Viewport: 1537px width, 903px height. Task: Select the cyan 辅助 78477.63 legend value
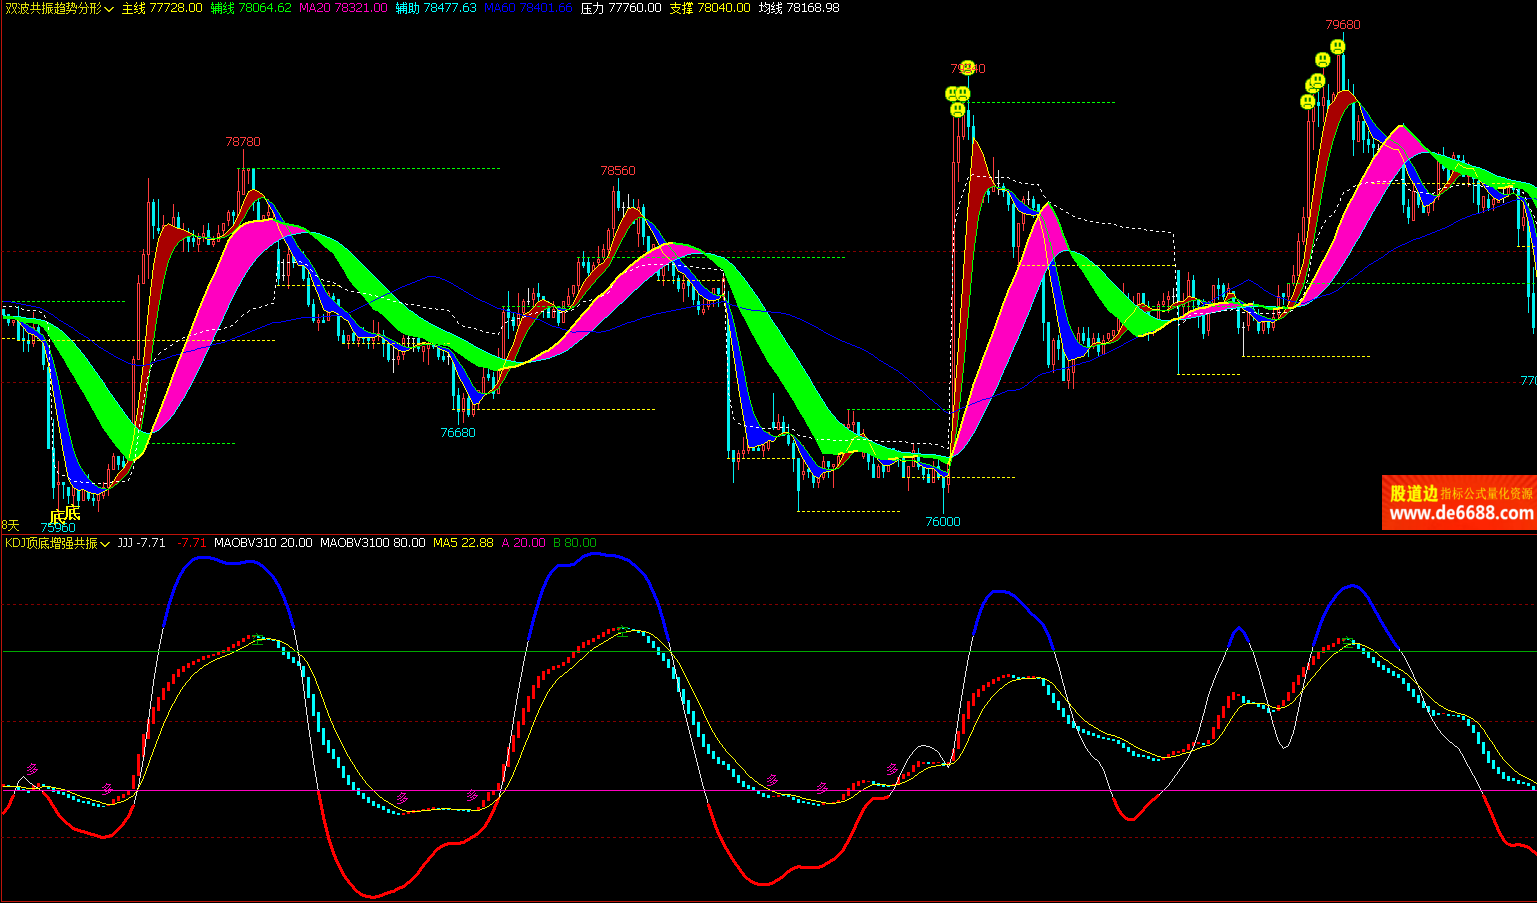[x=435, y=8]
